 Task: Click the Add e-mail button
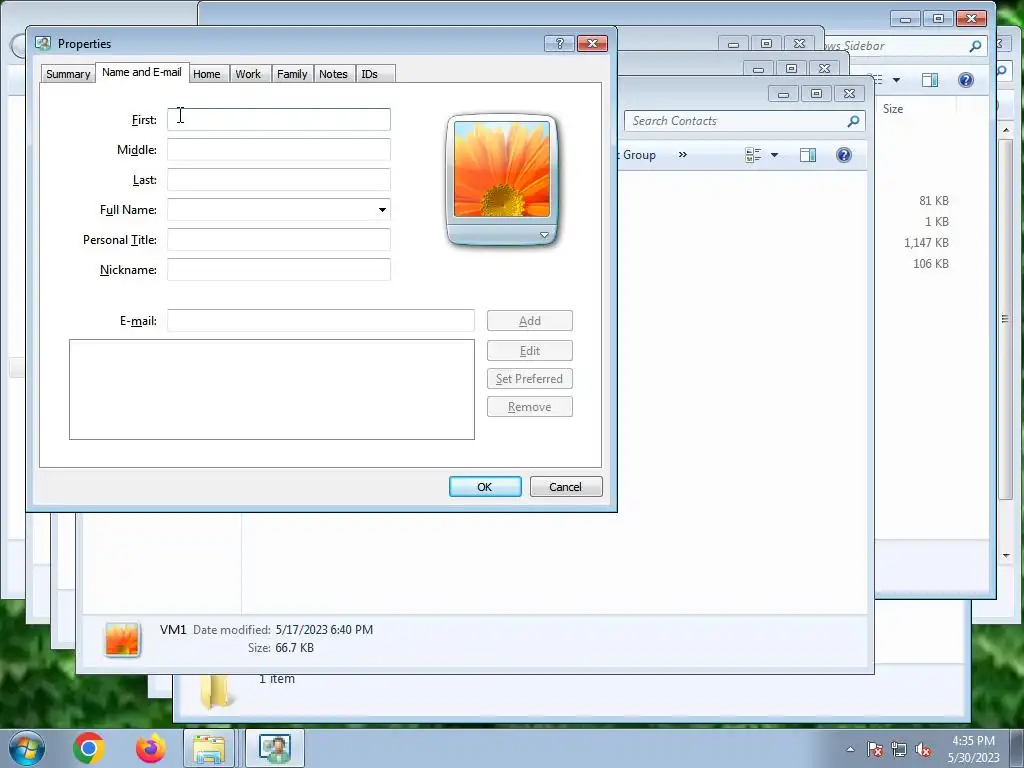pos(530,321)
